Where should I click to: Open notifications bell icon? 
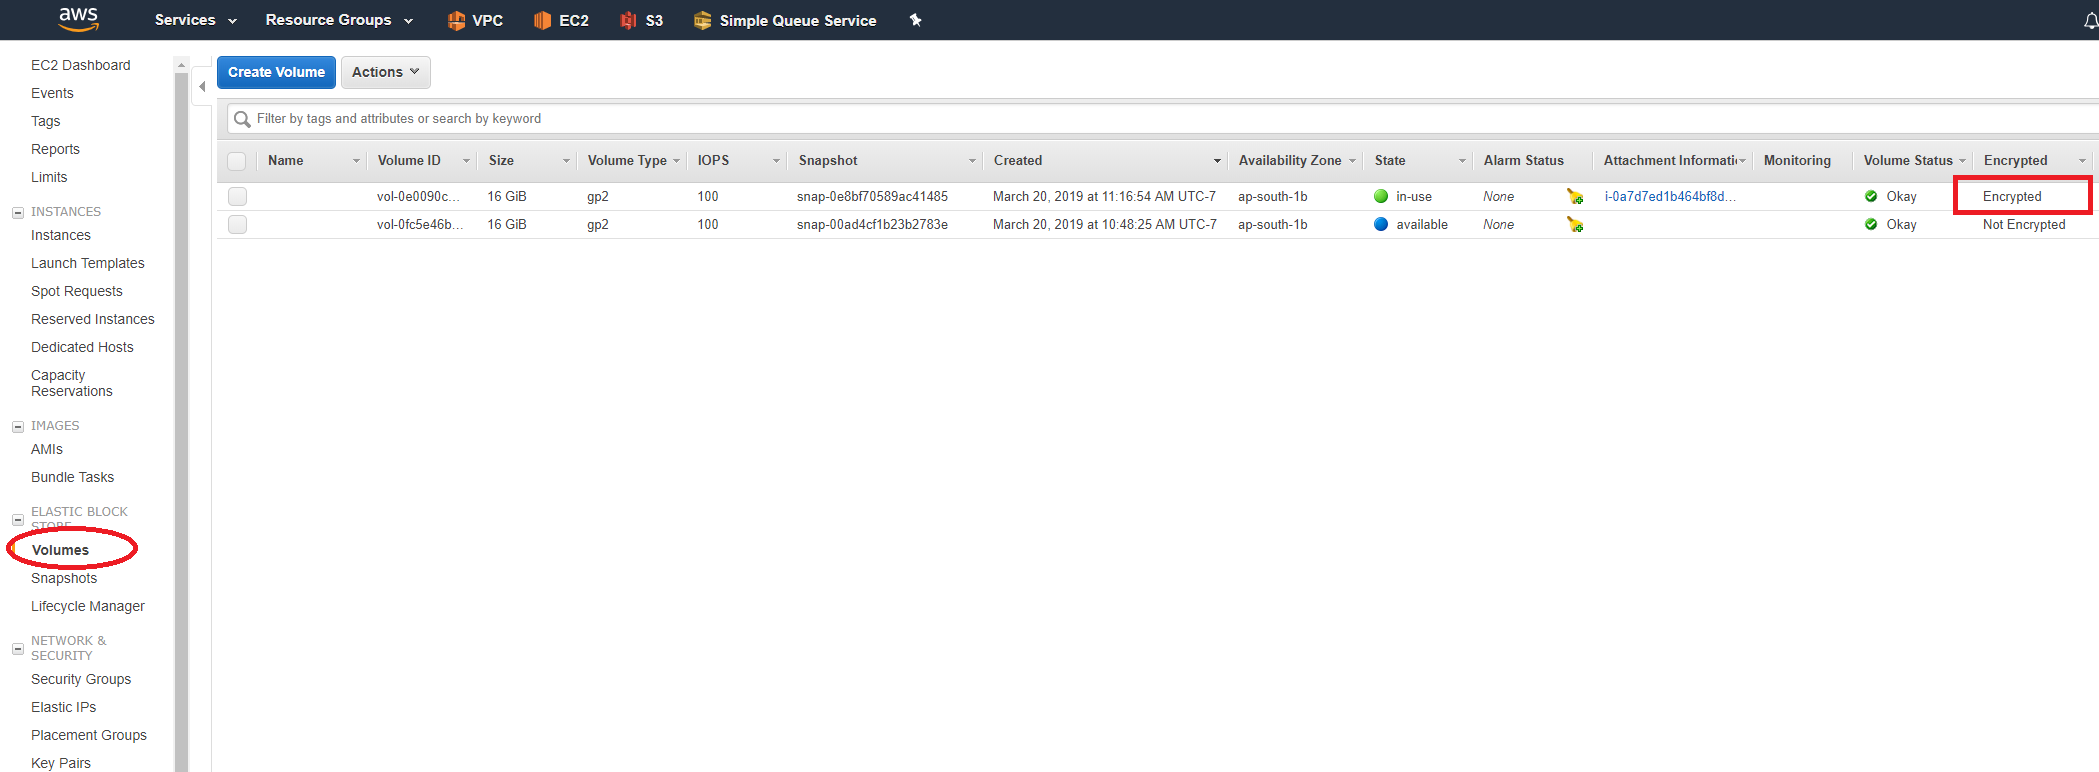(x=2090, y=21)
